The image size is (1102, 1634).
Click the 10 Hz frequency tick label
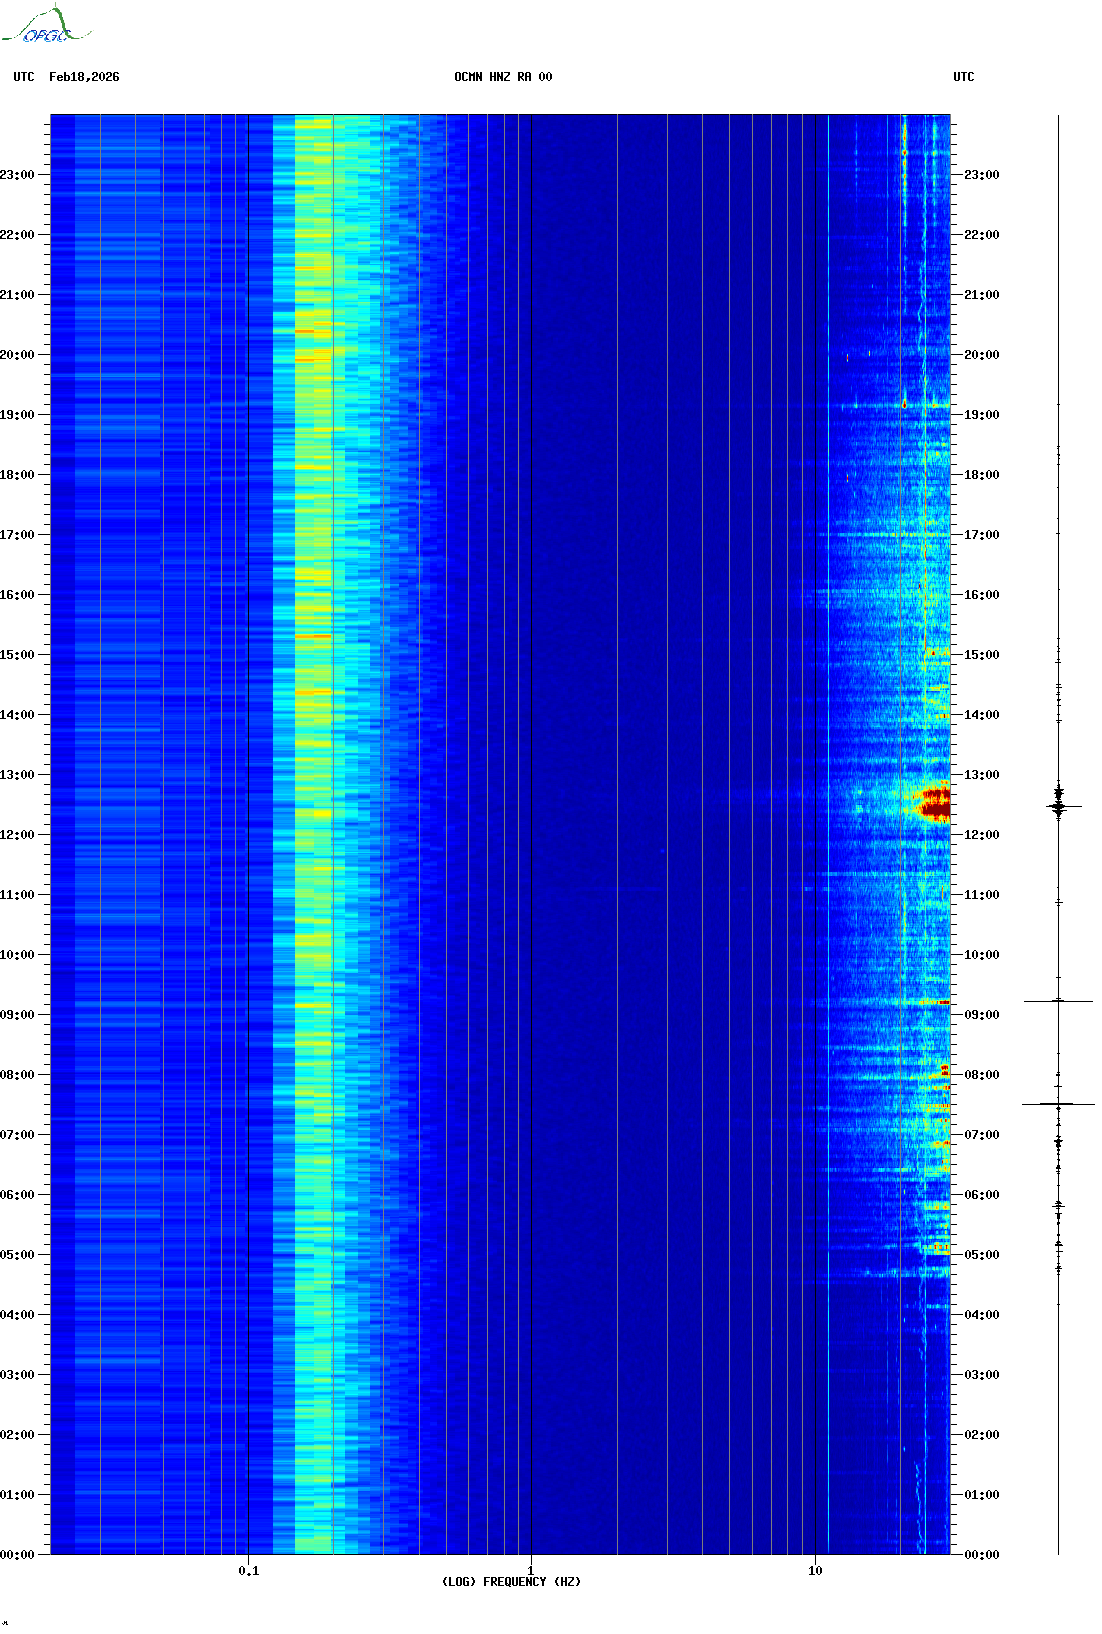pos(815,1570)
